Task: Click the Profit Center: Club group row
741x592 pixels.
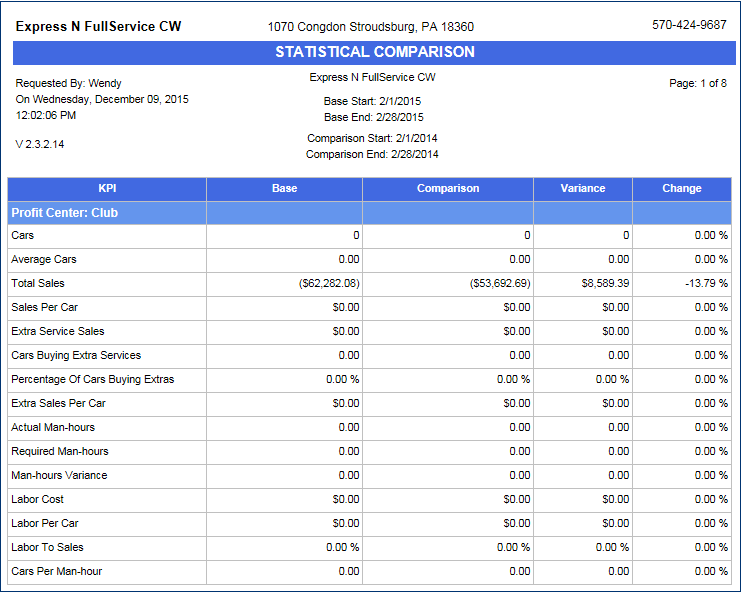Action: [x=65, y=213]
